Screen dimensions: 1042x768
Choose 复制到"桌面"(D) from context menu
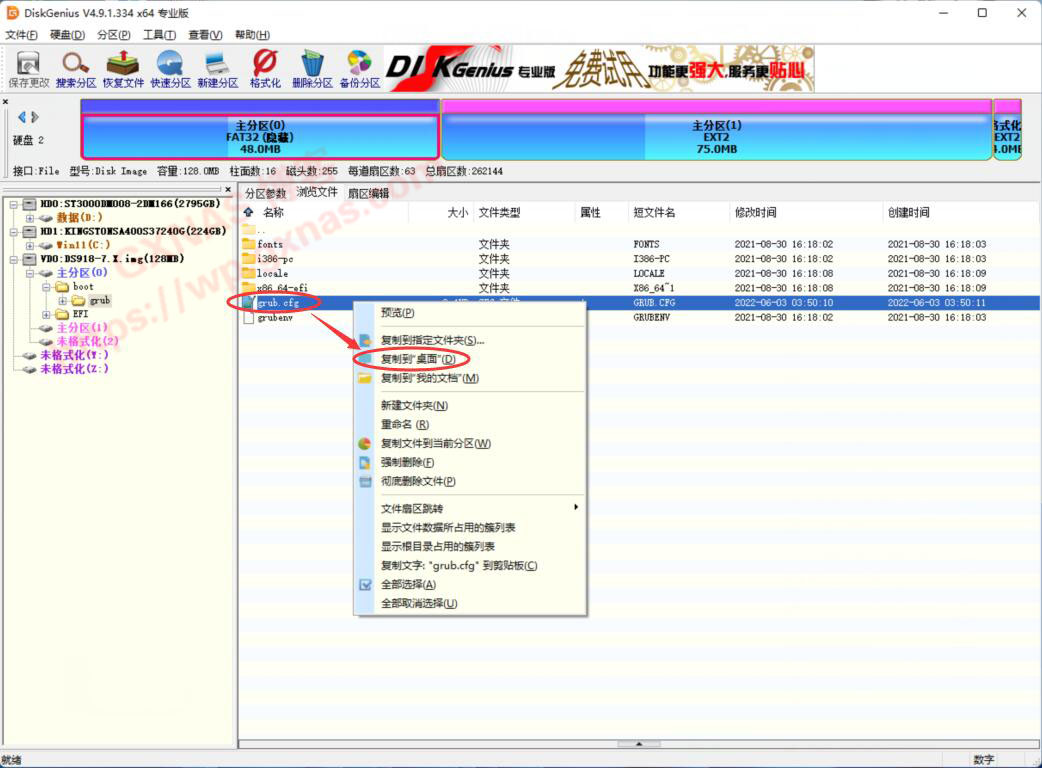(417, 359)
